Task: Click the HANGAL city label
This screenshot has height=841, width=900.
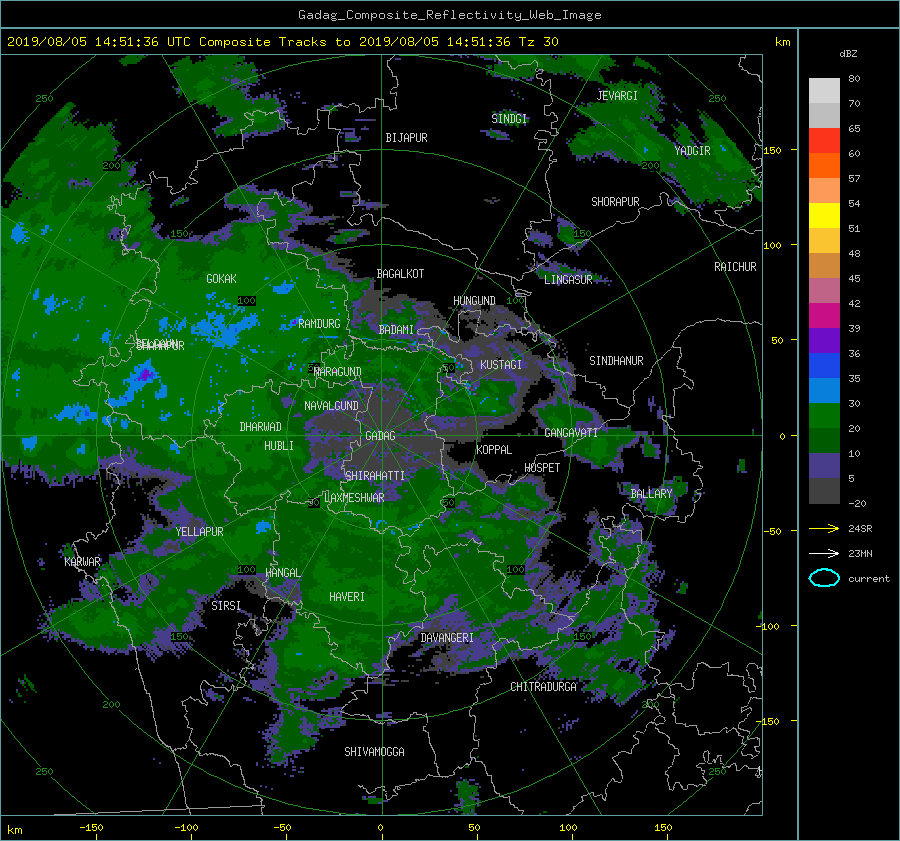Action: (x=282, y=573)
